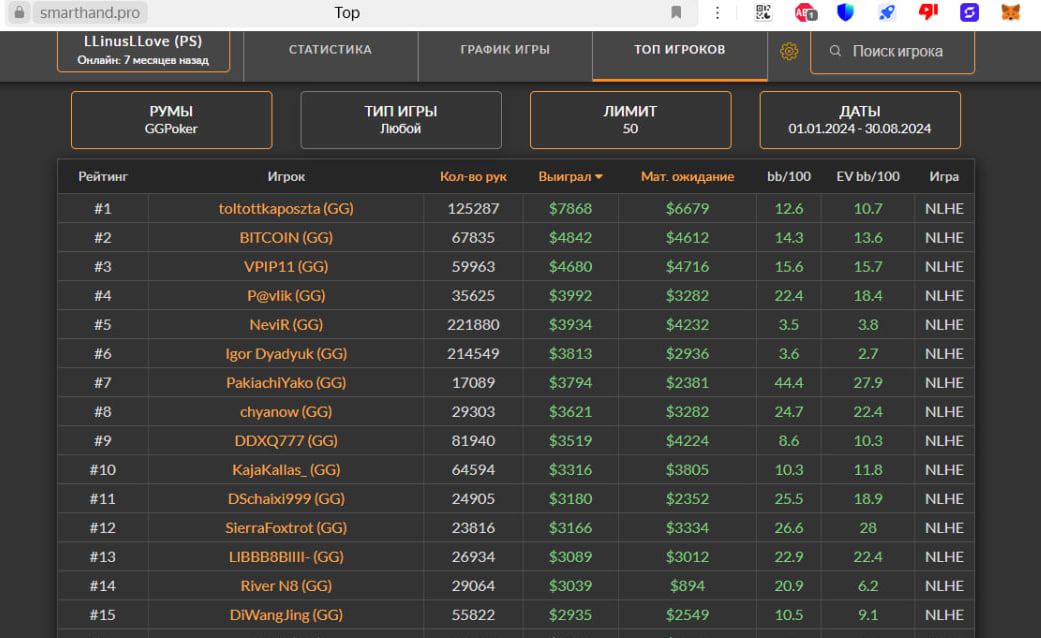Open player DSchaixi999 (GG)
This screenshot has height=638, width=1041.
[x=286, y=499]
